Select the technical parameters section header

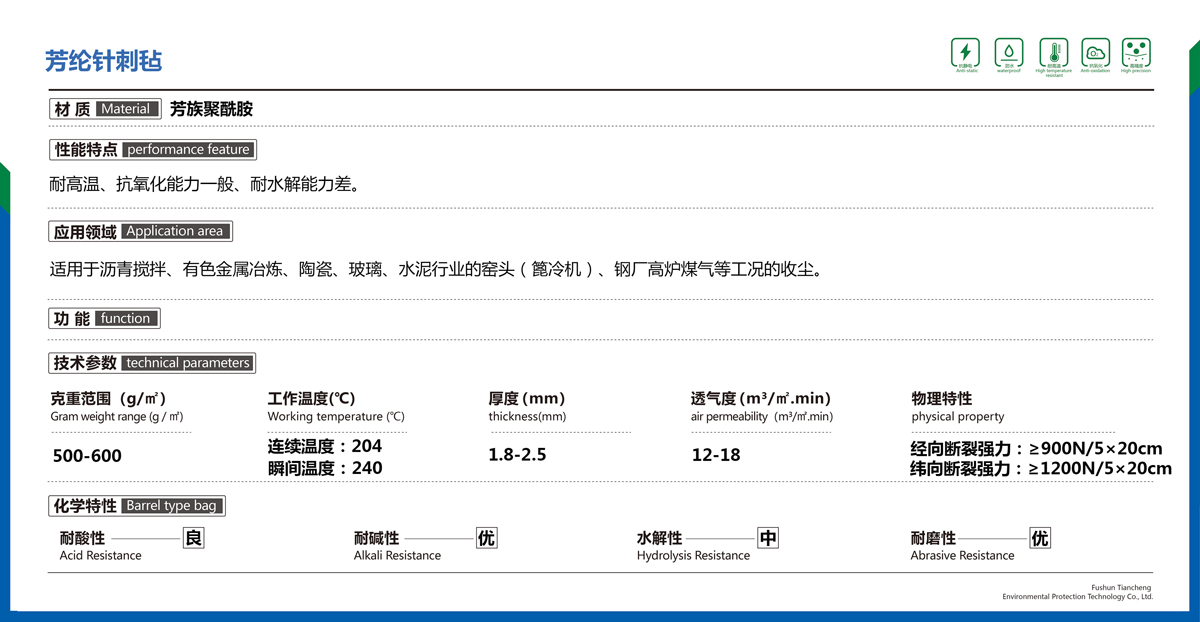coord(152,363)
